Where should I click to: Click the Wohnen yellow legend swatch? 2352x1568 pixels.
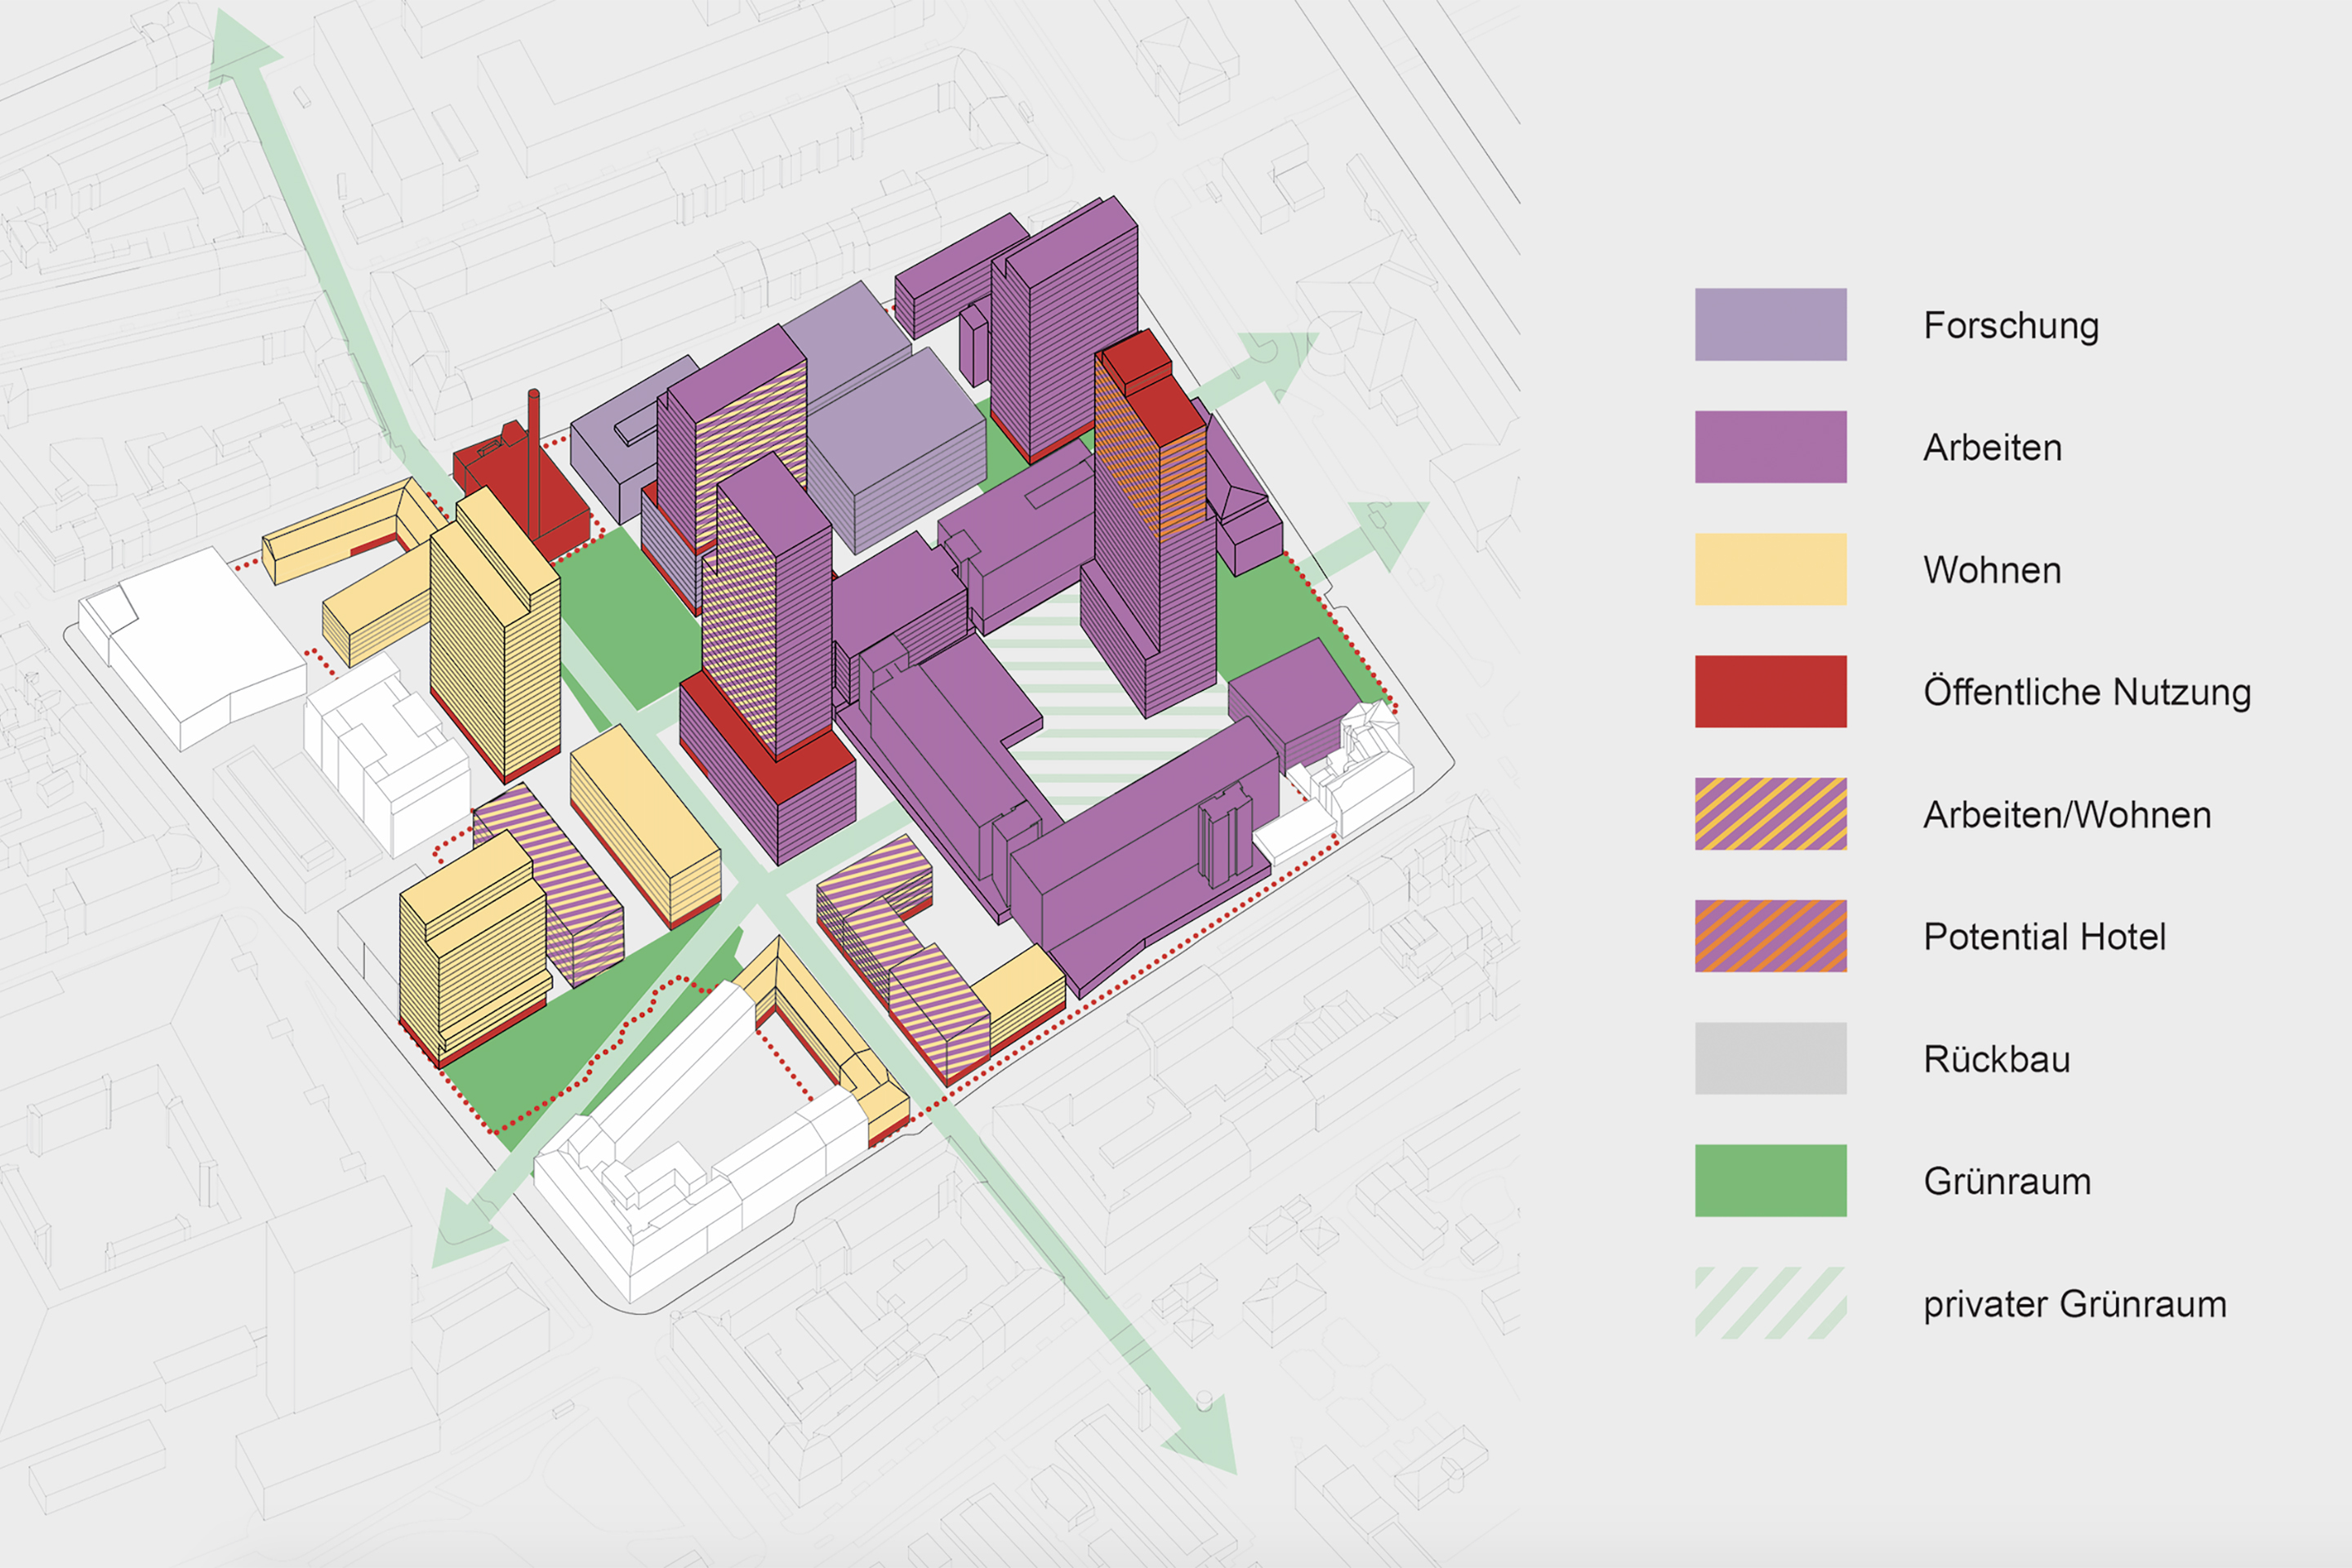pyautogui.click(x=1770, y=569)
